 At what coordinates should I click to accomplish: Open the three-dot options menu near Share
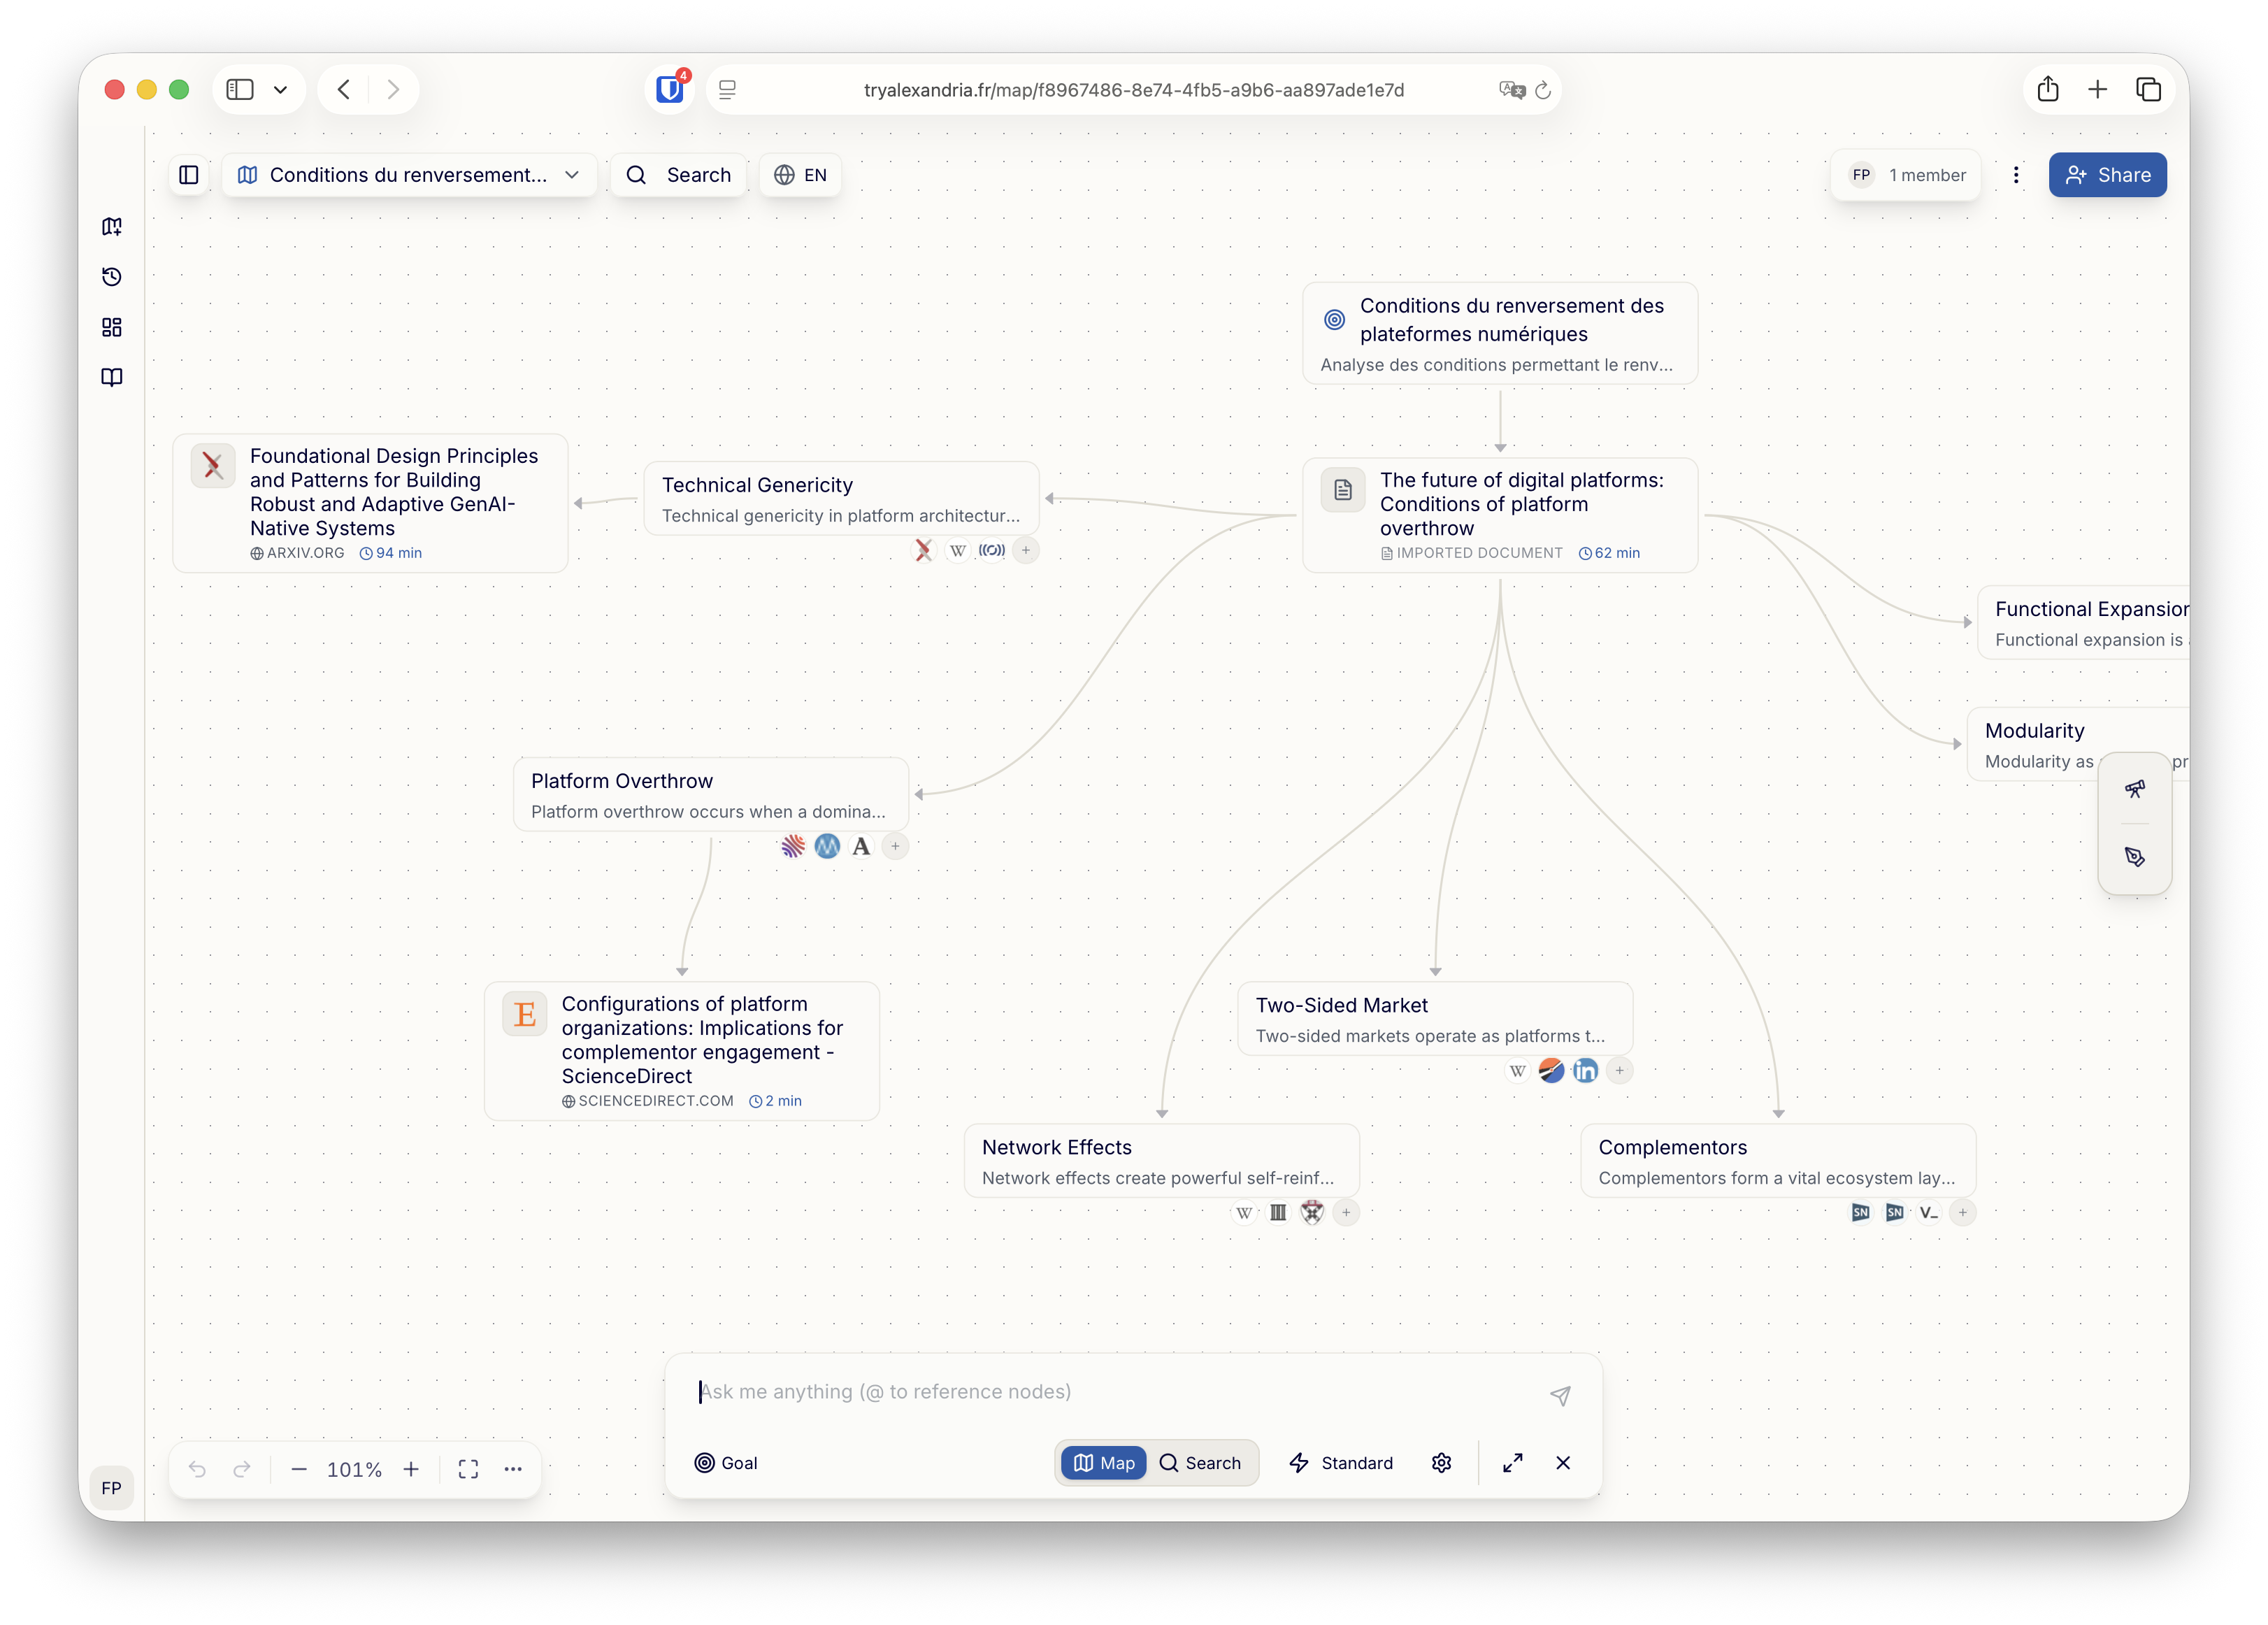point(2016,175)
